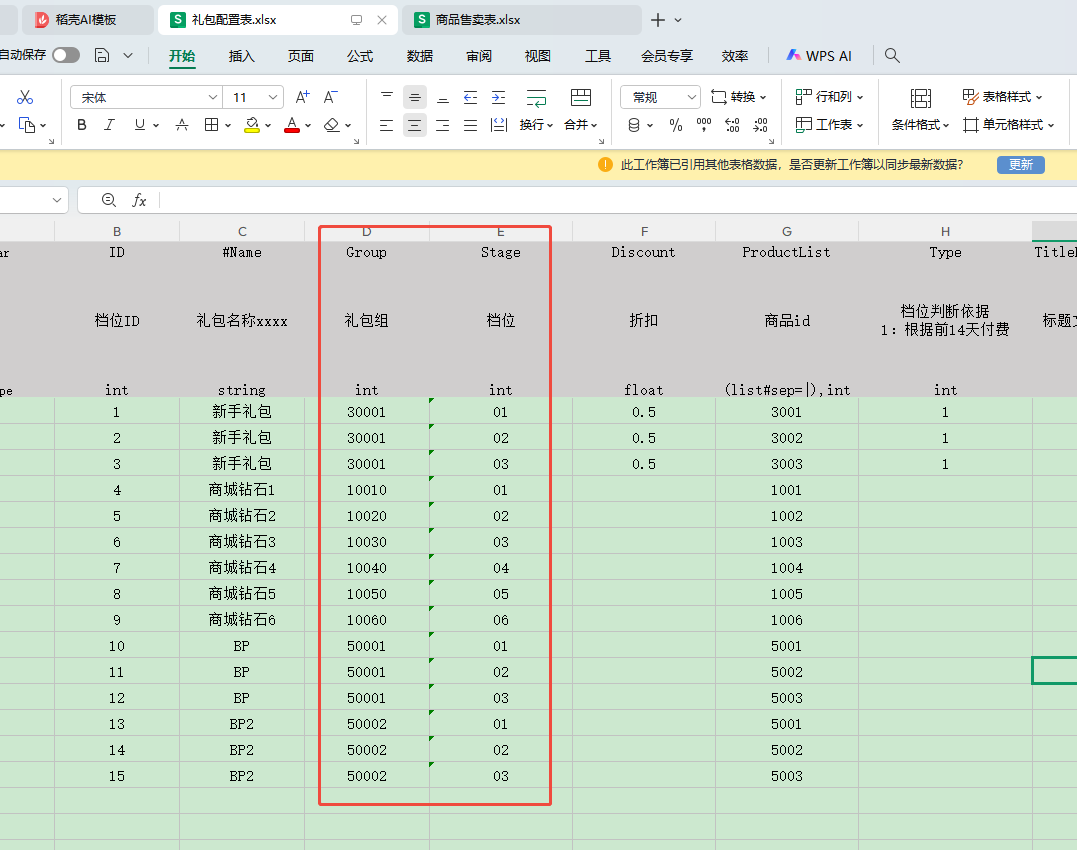
Task: Click the search magnifier in ribbon
Action: 892,56
